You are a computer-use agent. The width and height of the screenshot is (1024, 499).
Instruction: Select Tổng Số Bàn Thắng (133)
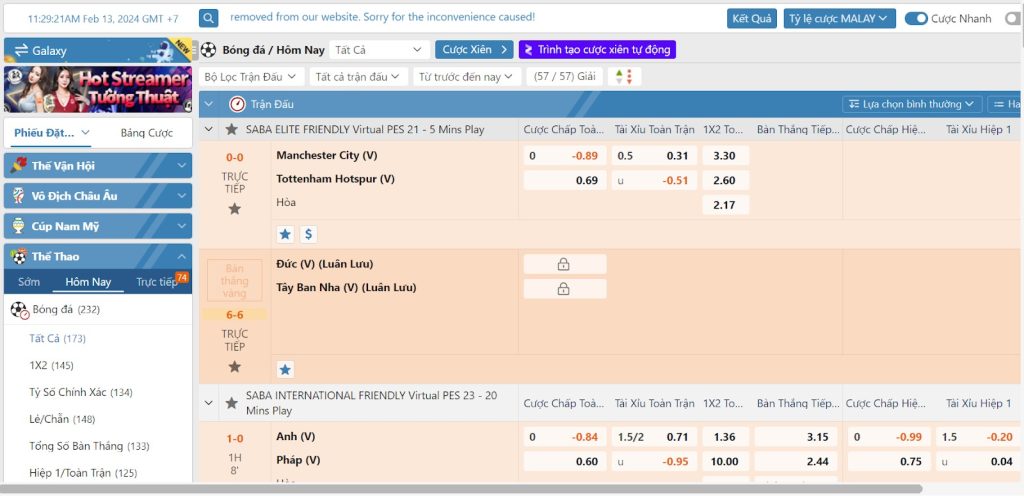[89, 446]
